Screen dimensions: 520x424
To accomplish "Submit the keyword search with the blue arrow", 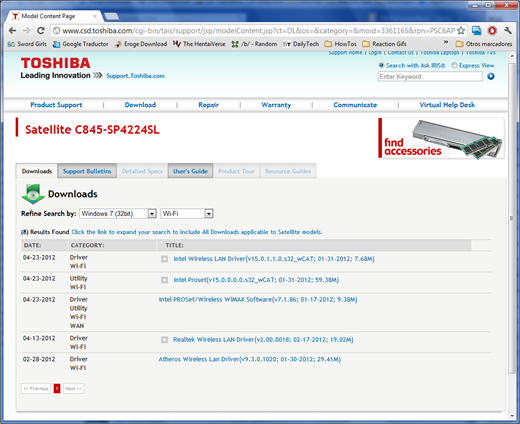I will [491, 76].
